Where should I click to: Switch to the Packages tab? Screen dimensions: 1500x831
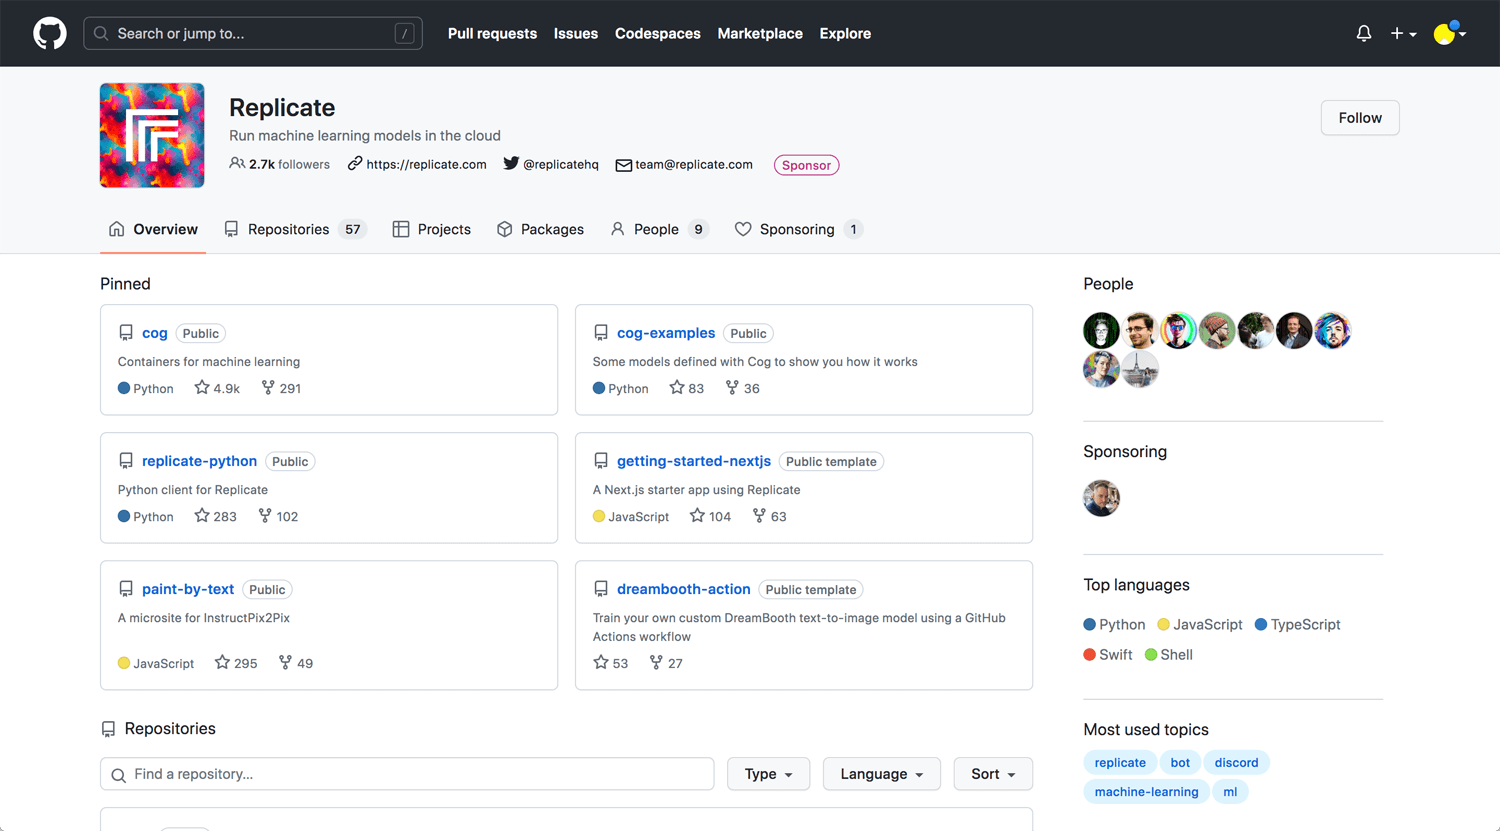coord(540,229)
